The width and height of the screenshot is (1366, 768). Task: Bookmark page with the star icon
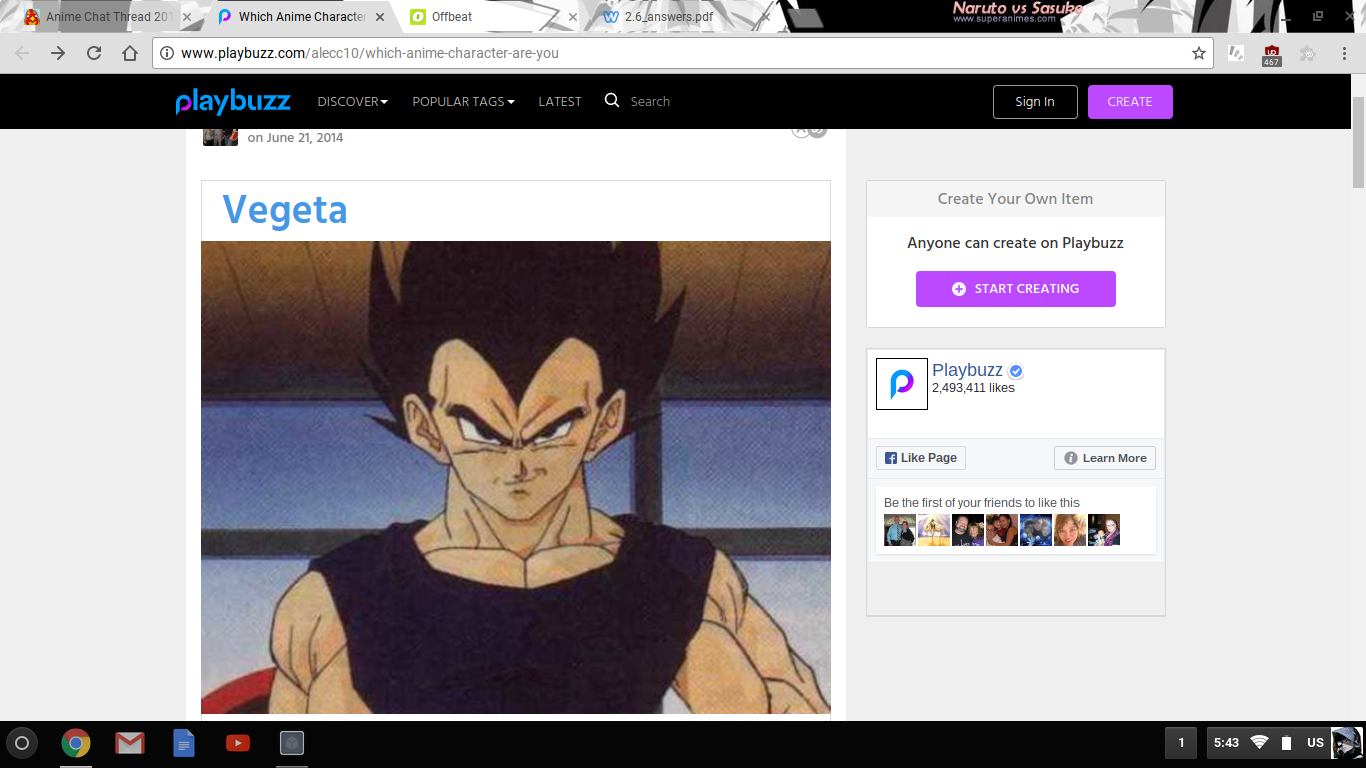(x=1198, y=53)
